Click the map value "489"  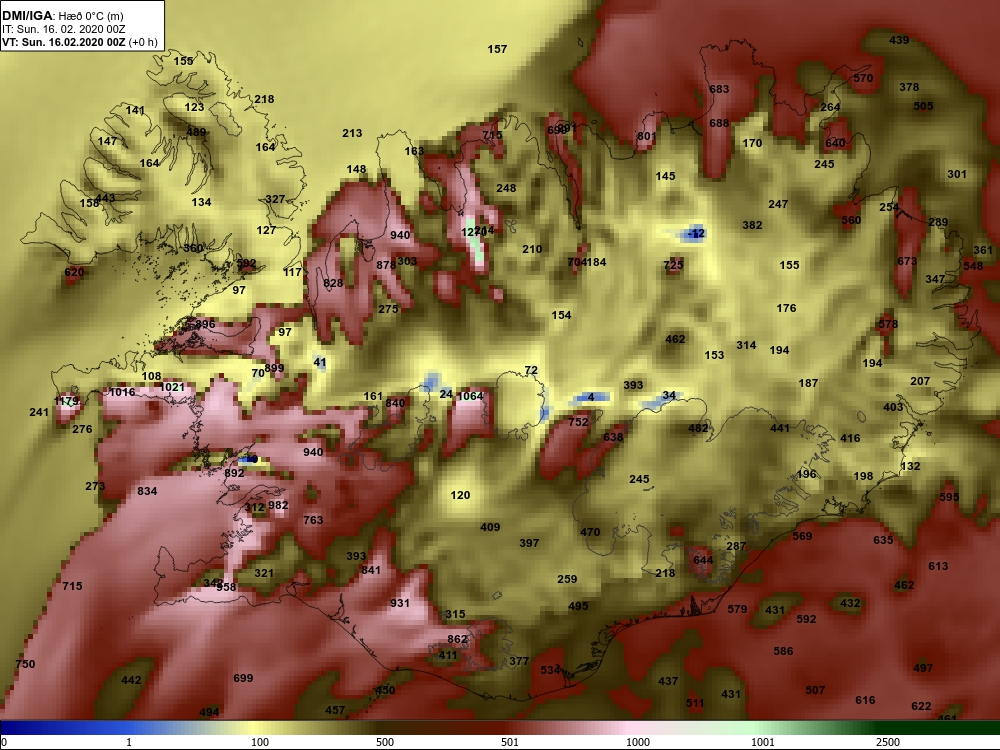(196, 132)
